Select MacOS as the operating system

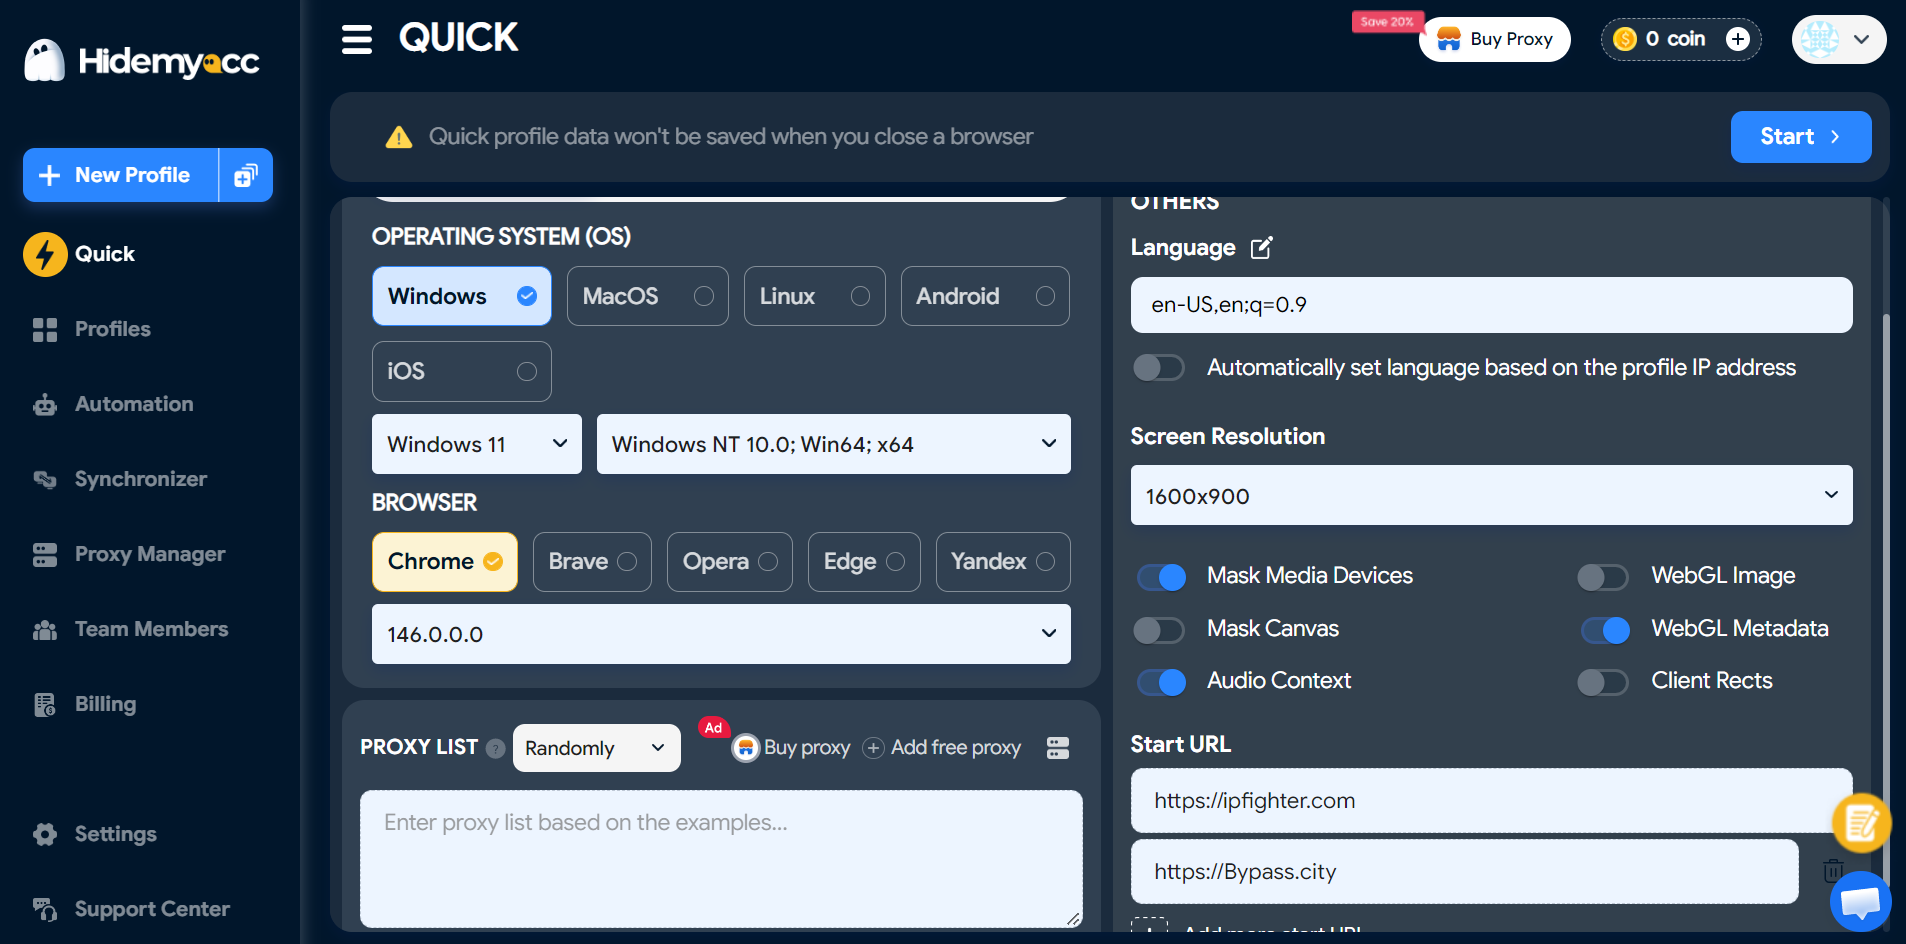(647, 296)
